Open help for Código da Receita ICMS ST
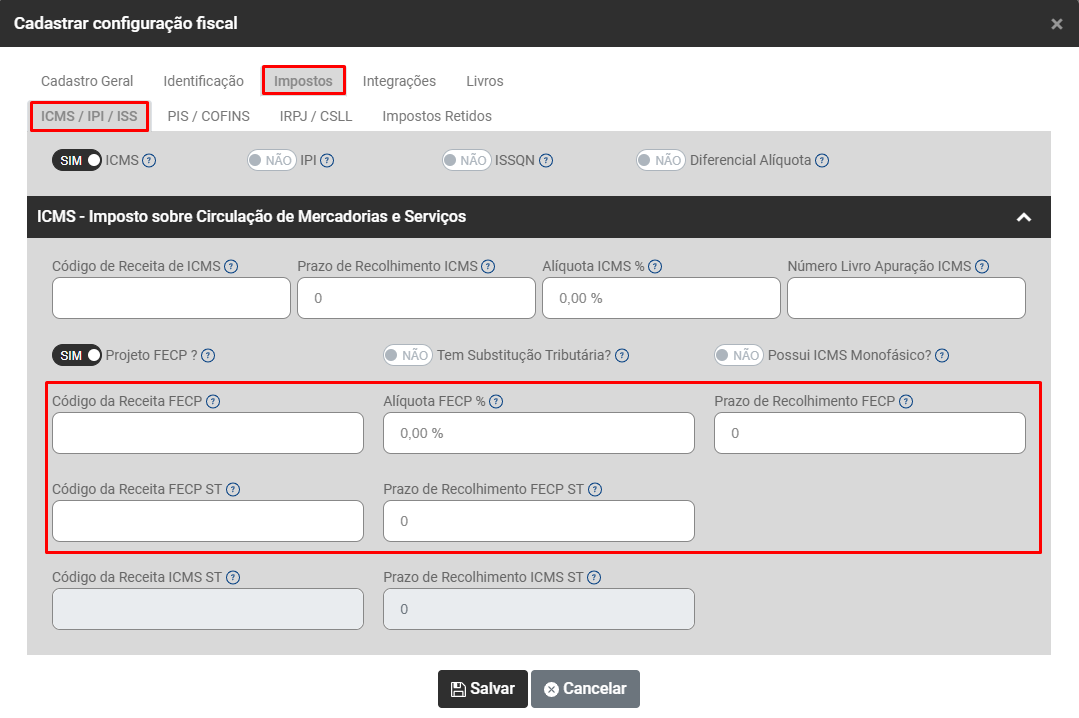 [233, 578]
